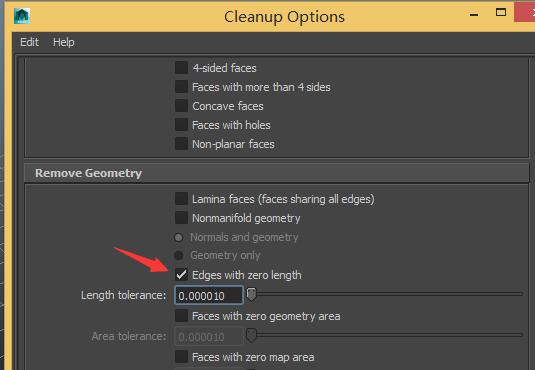Enable Faces with zero geometry area
Screen dimensions: 535x370
(x=181, y=316)
